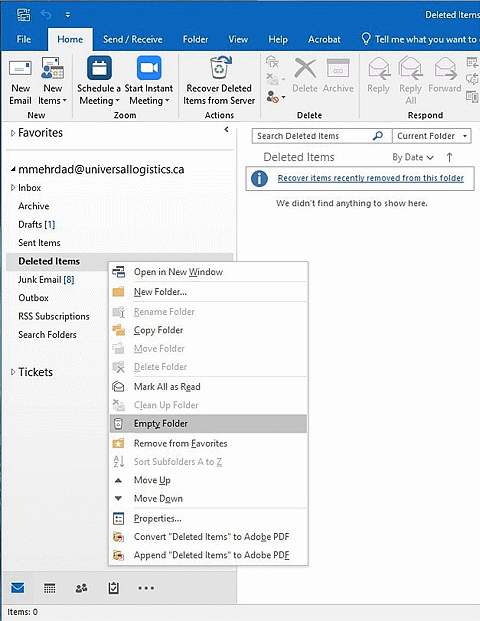This screenshot has width=480, height=621.
Task: Reverse sort order with up arrow
Action: [x=449, y=157]
